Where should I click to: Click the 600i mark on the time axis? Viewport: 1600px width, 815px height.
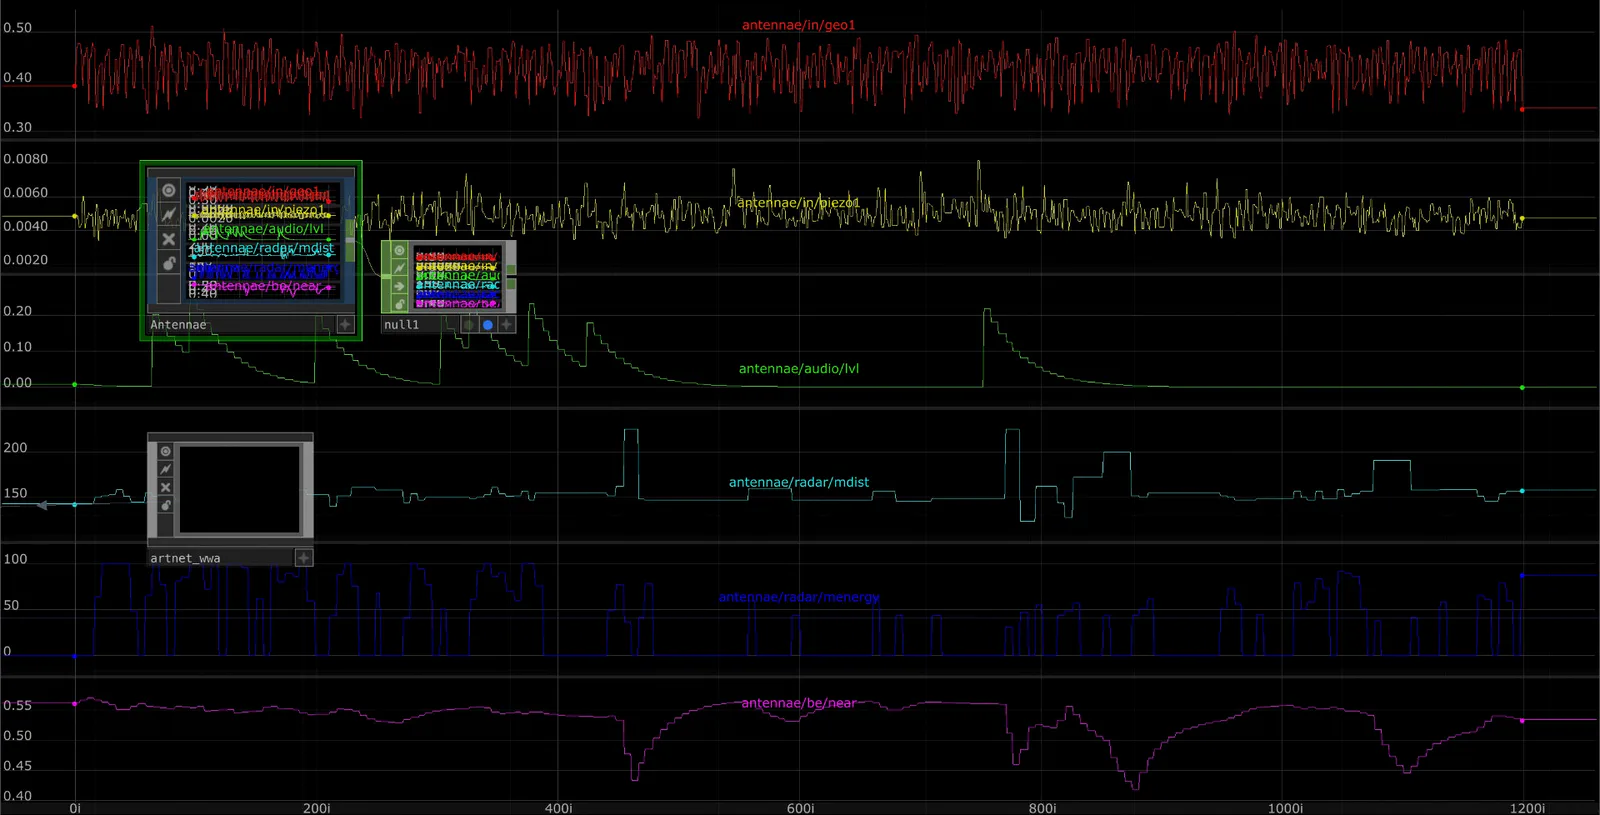pyautogui.click(x=800, y=808)
